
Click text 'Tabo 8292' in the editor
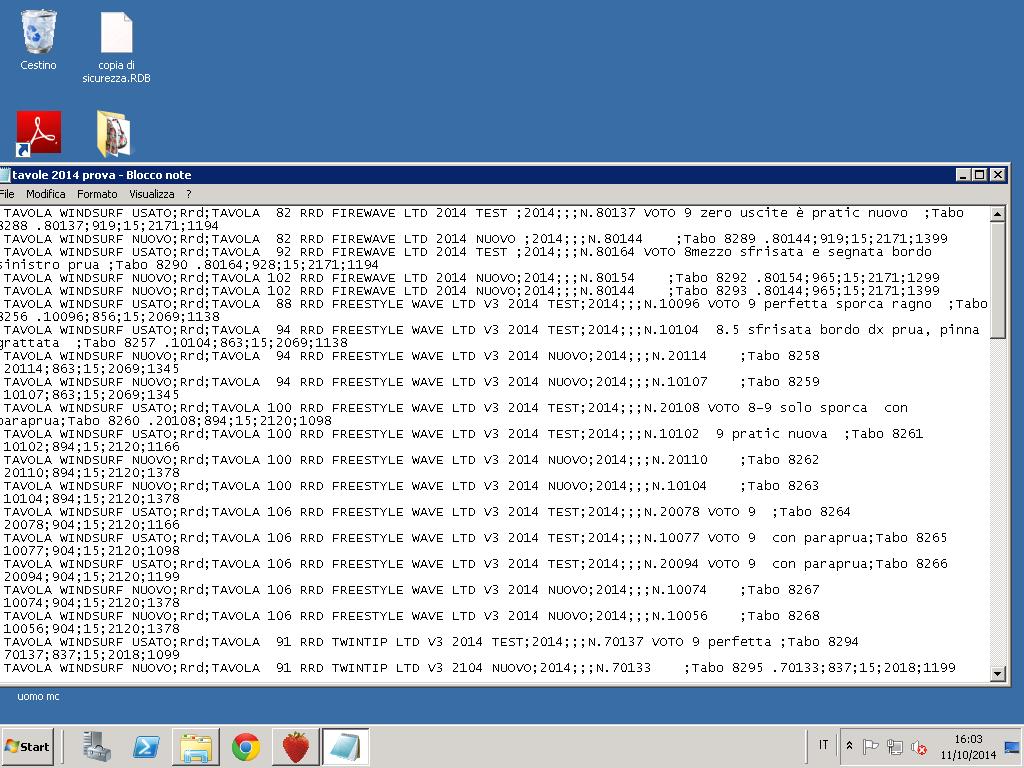click(712, 278)
